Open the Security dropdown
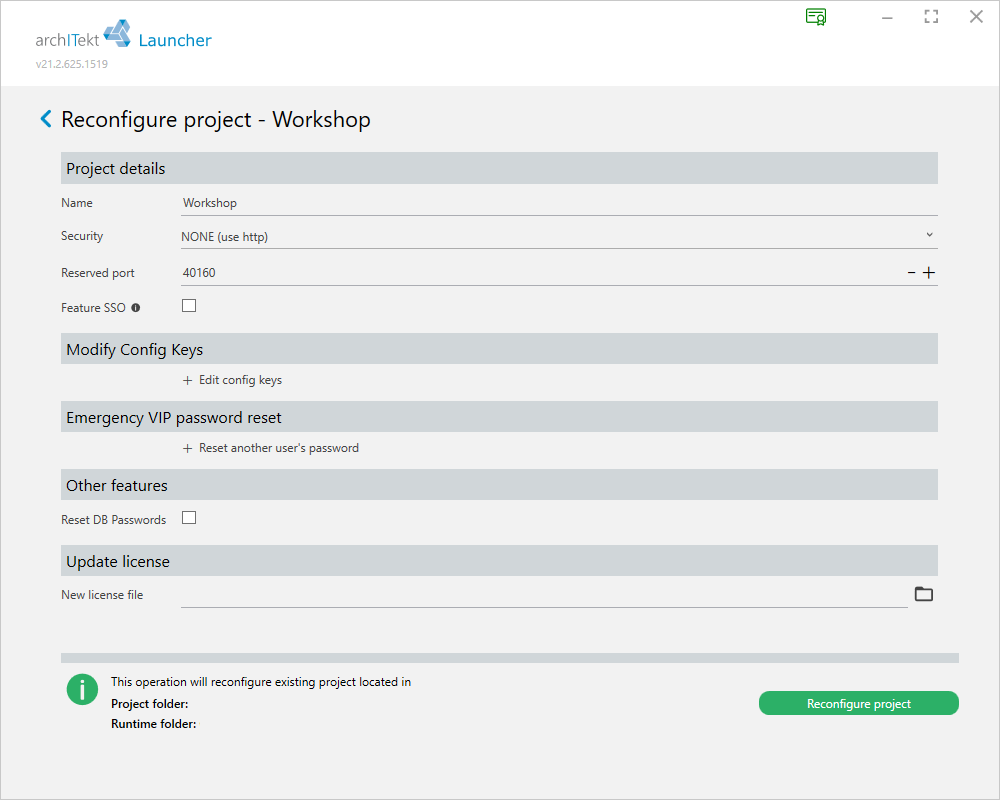 click(x=559, y=236)
